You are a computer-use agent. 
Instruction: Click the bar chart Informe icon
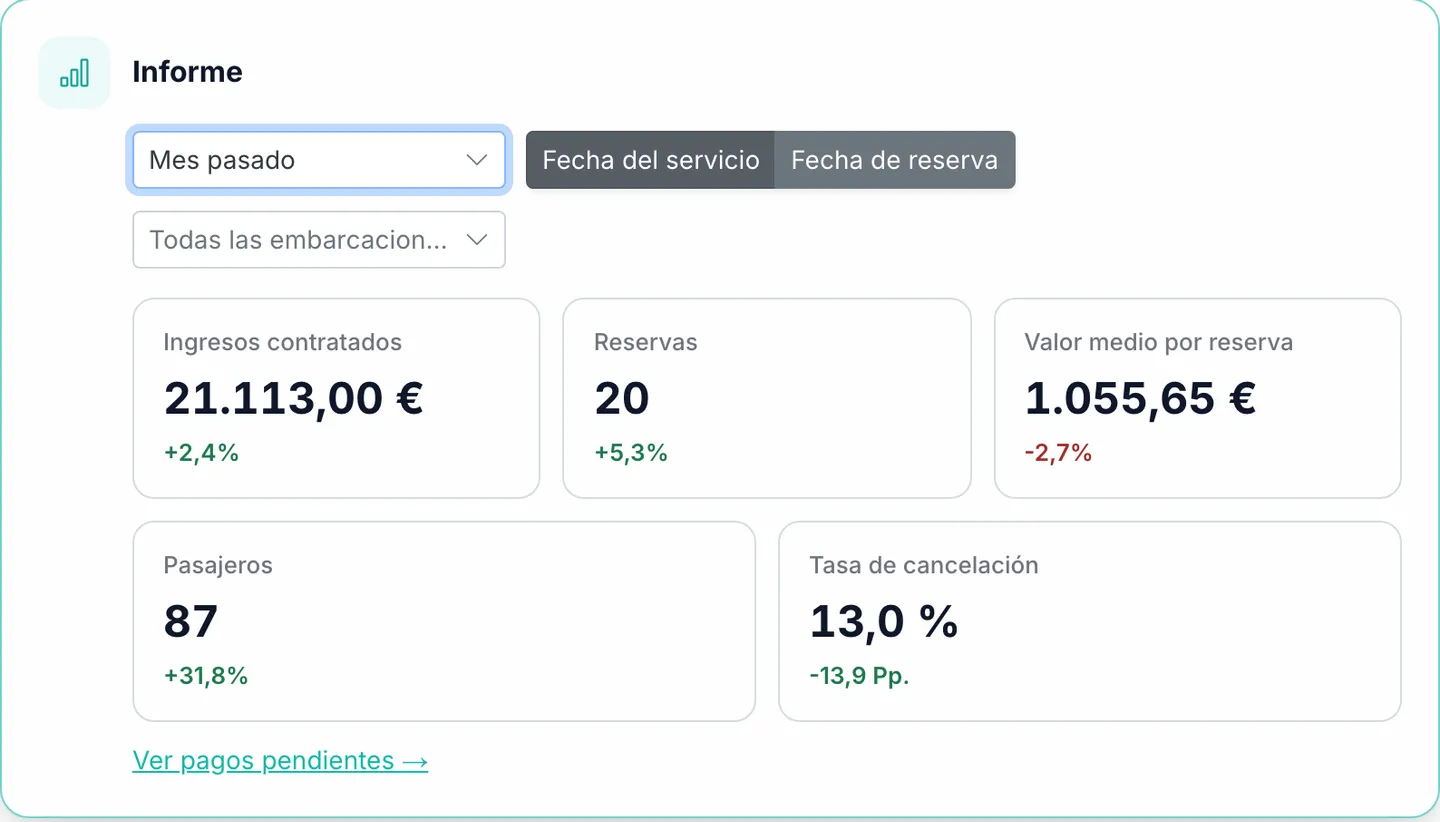pos(74,72)
